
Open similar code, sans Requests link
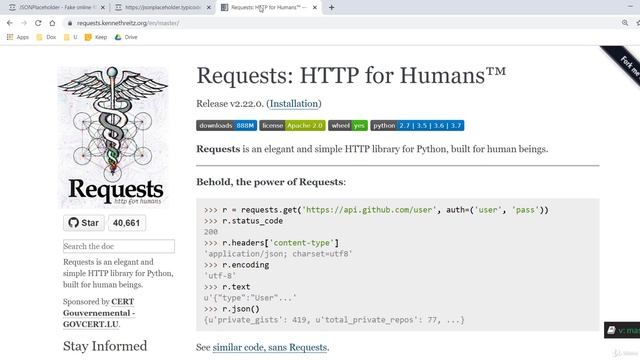click(270, 347)
